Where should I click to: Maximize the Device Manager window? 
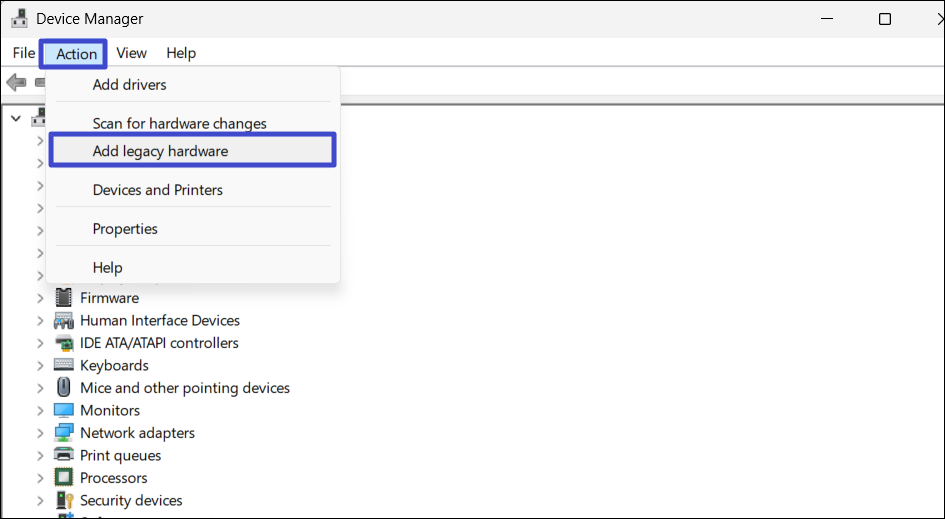click(x=885, y=19)
